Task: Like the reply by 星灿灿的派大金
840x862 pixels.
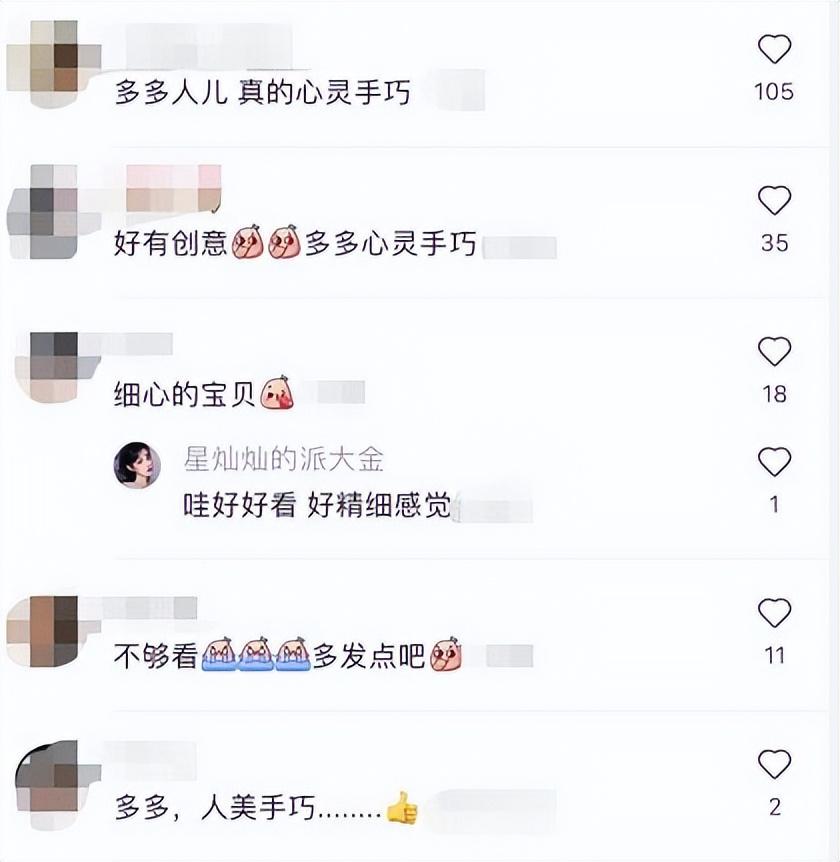Action: coord(775,462)
